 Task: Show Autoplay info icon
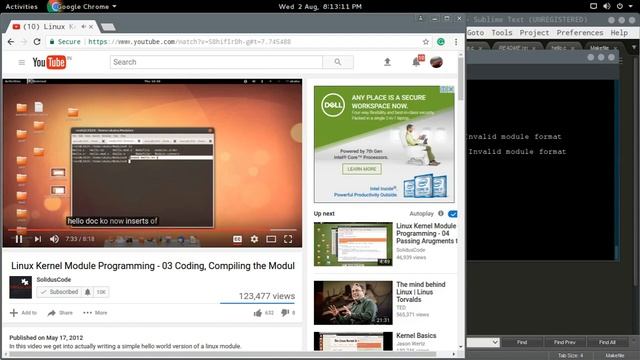441,213
